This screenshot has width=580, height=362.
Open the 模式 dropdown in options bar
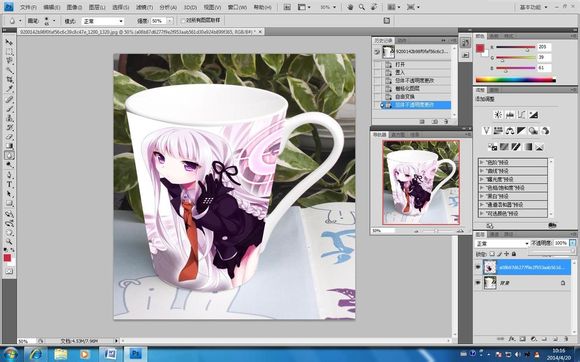[102, 21]
